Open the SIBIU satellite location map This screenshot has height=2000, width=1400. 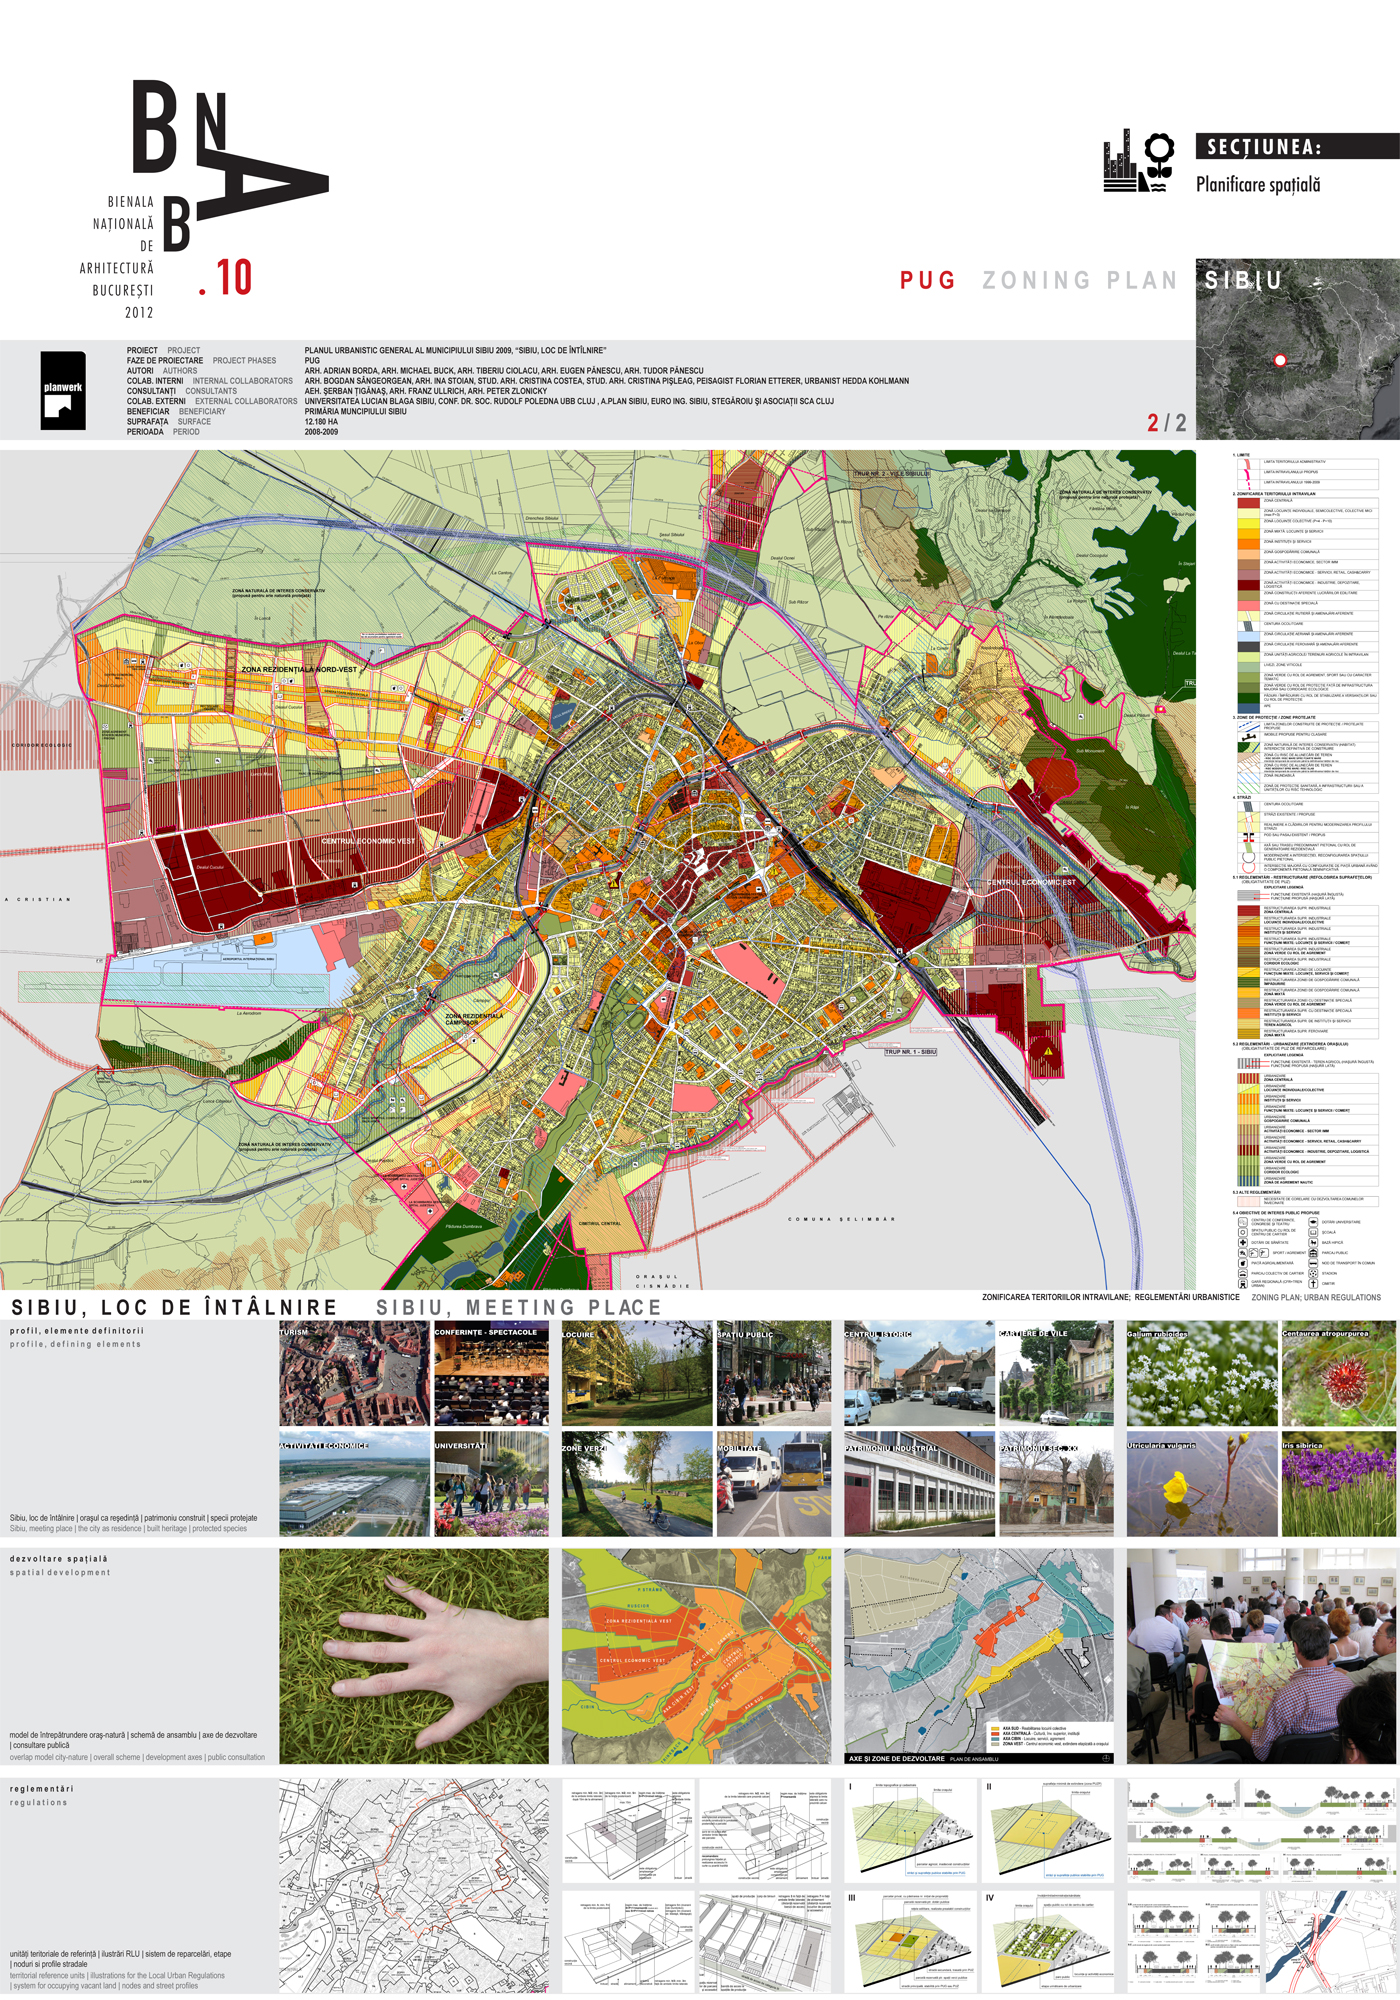click(x=1298, y=350)
